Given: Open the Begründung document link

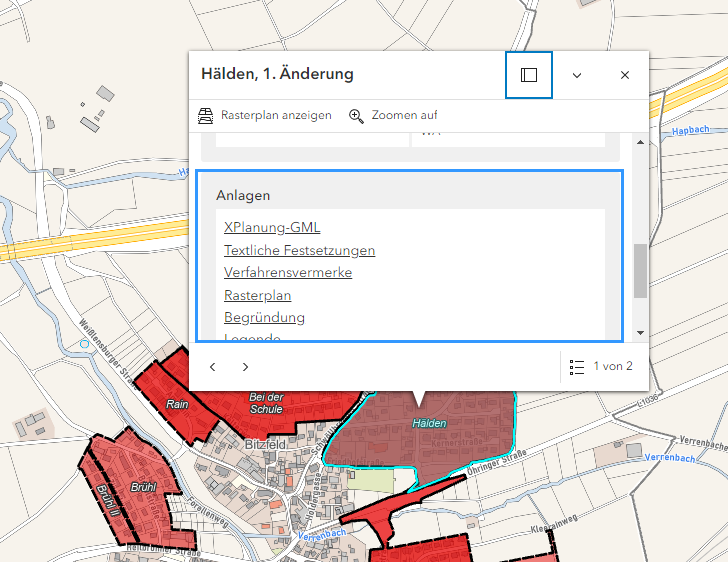Looking at the screenshot, I should [264, 317].
